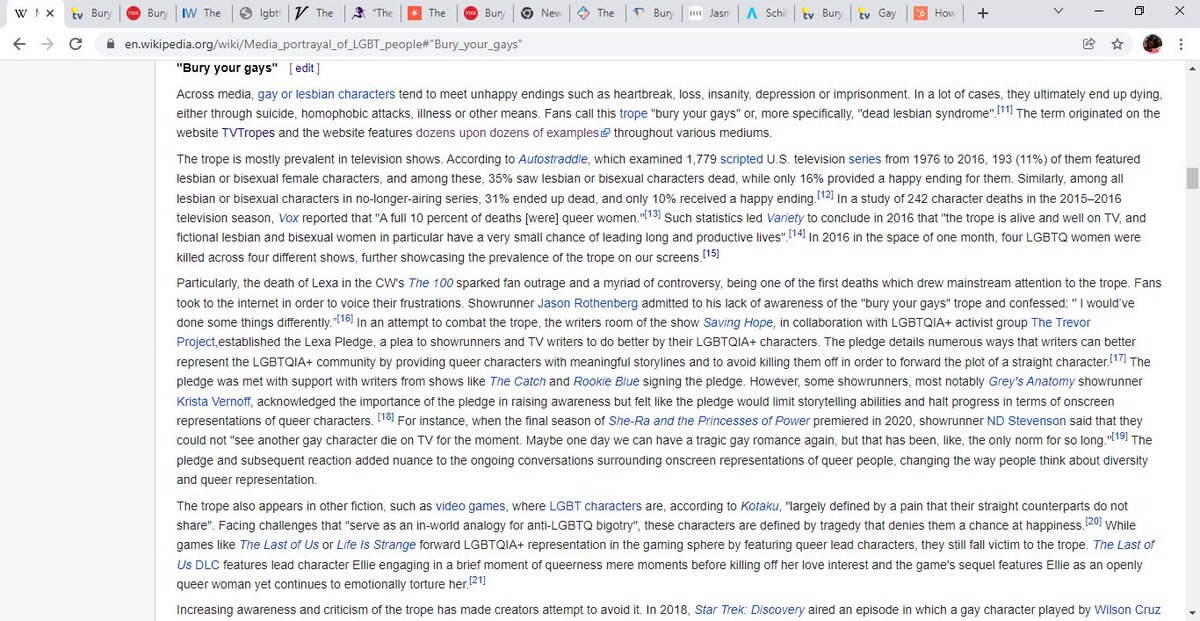This screenshot has width=1200, height=621.
Task: Open the Saving Hope link
Action: click(738, 322)
